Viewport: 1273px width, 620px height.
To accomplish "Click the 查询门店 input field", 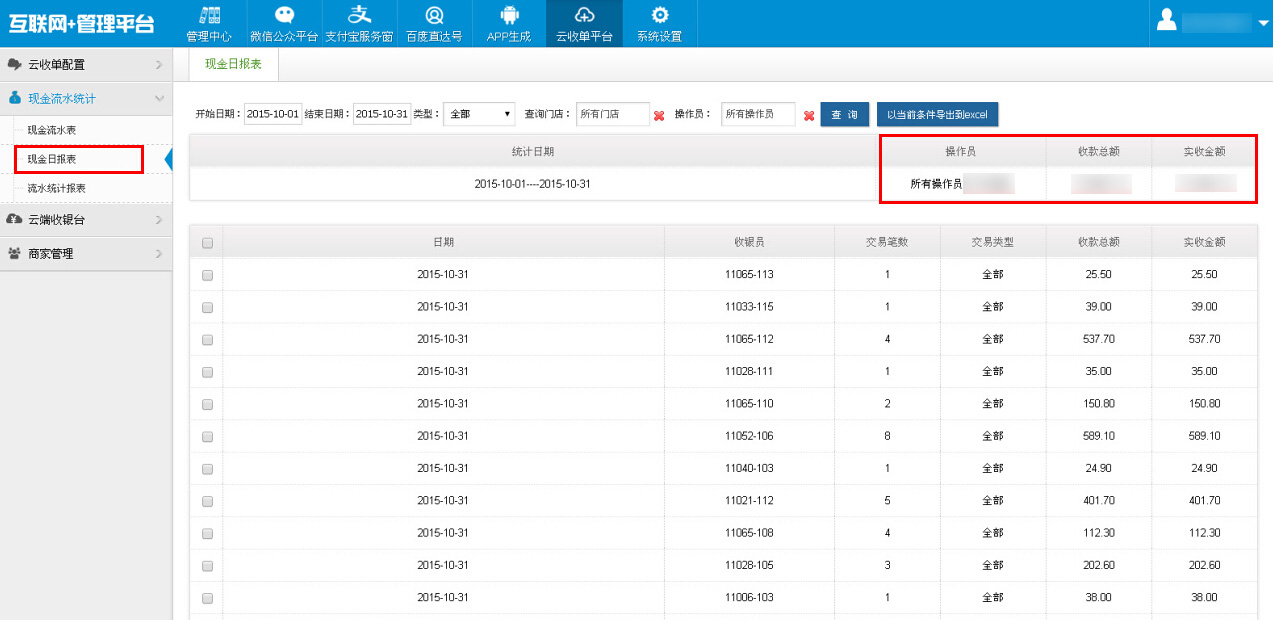I will coord(613,114).
